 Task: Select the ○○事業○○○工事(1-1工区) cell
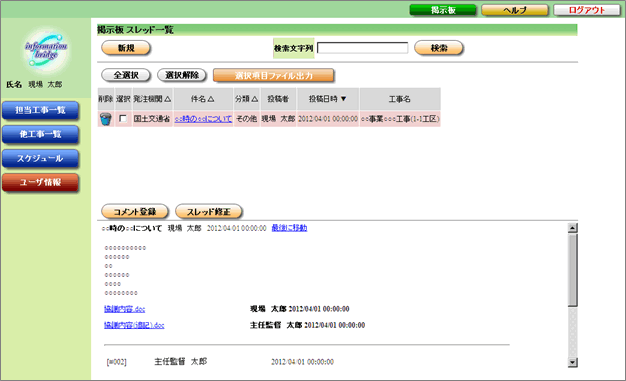coord(400,119)
